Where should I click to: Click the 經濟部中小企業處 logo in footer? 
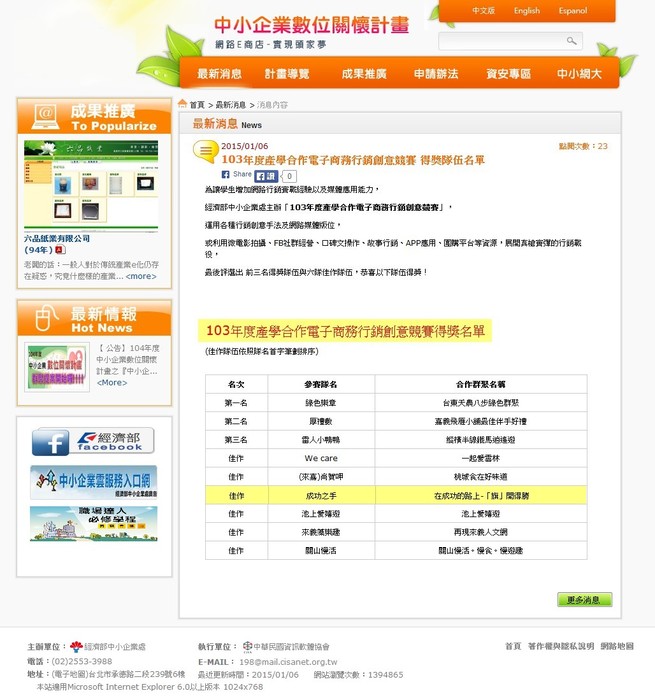tap(77, 647)
